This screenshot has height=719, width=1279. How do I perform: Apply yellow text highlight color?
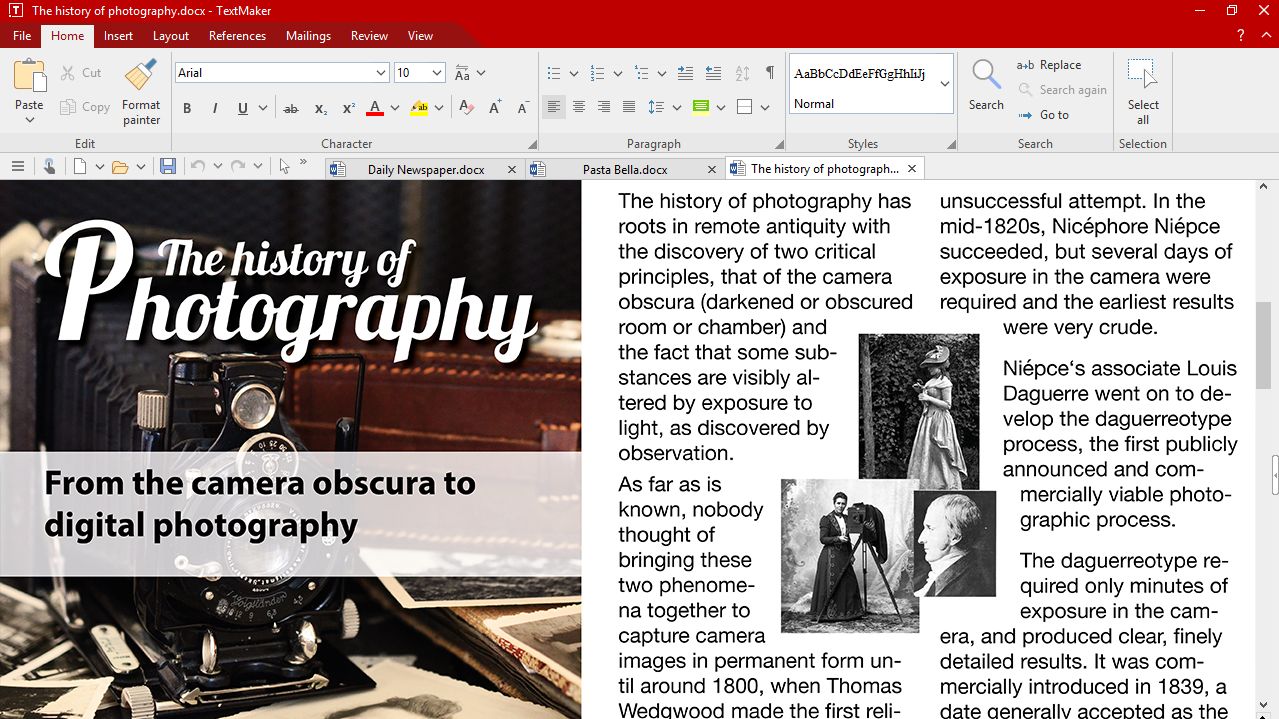(419, 108)
